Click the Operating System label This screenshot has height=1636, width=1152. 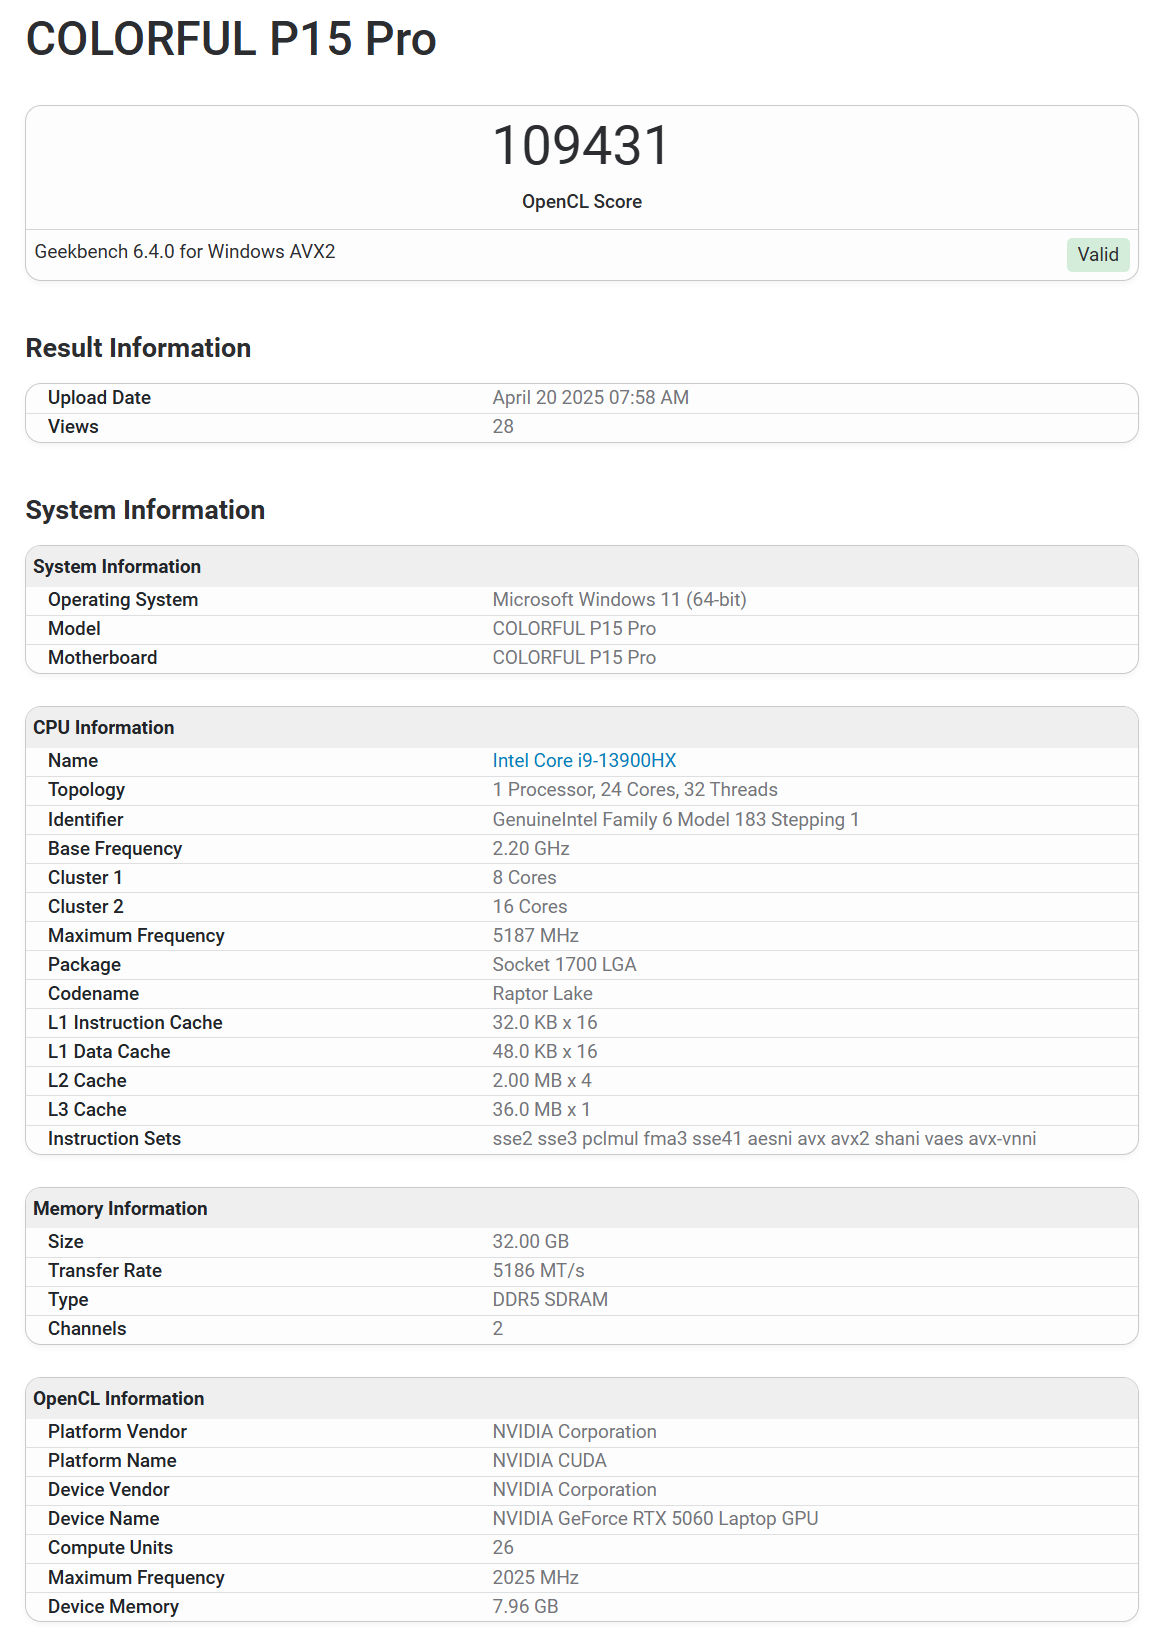pyautogui.click(x=123, y=600)
